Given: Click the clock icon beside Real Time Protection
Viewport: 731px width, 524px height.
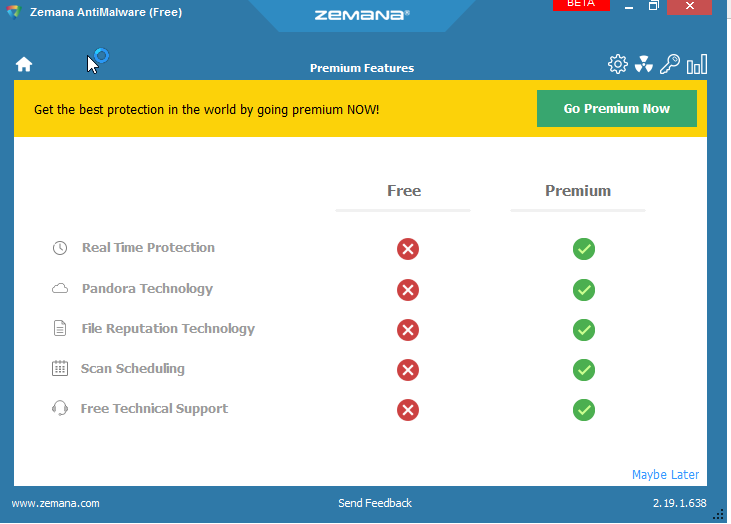Looking at the screenshot, I should (x=60, y=248).
